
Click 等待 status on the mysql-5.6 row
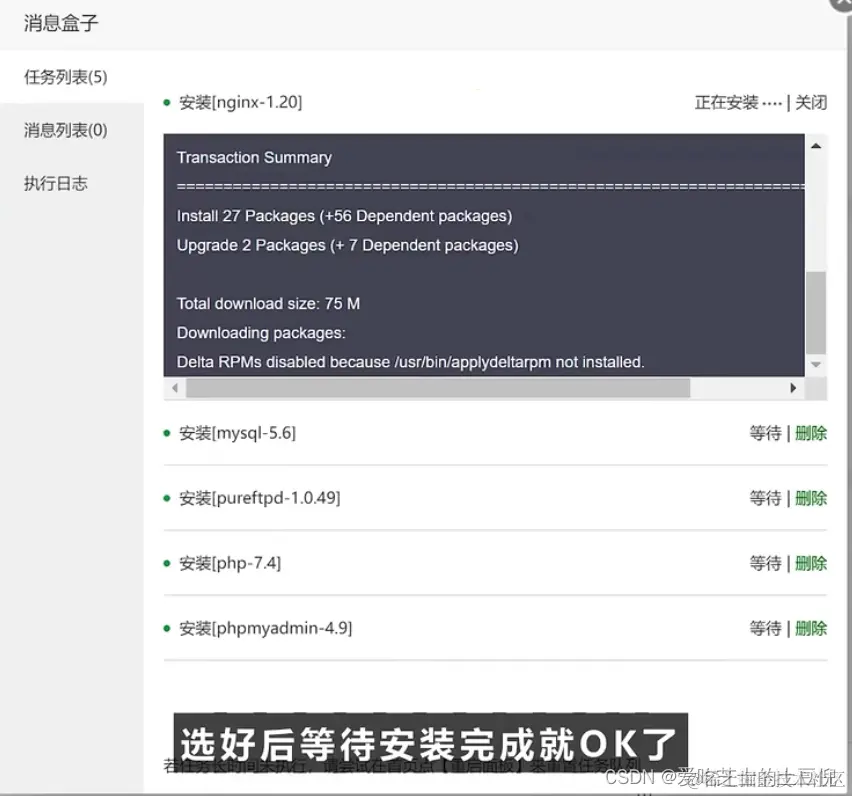point(766,434)
